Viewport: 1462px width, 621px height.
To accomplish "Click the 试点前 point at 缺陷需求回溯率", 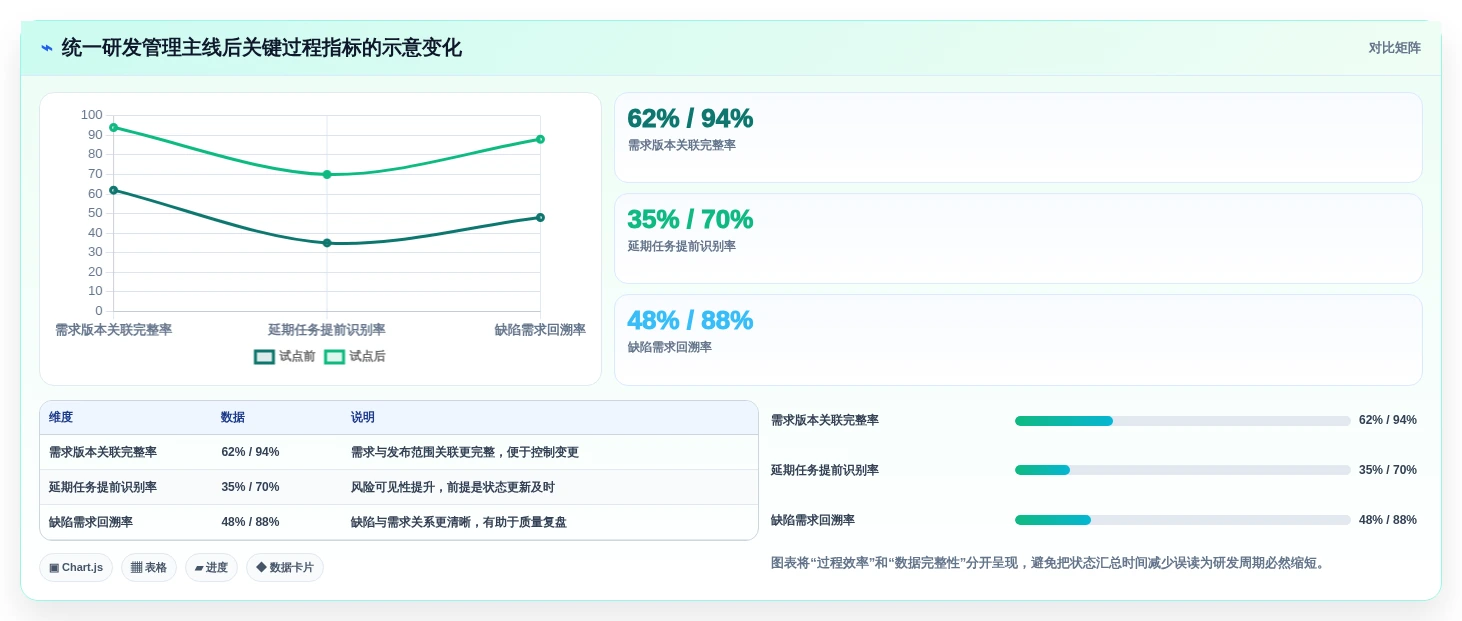I will coord(540,217).
